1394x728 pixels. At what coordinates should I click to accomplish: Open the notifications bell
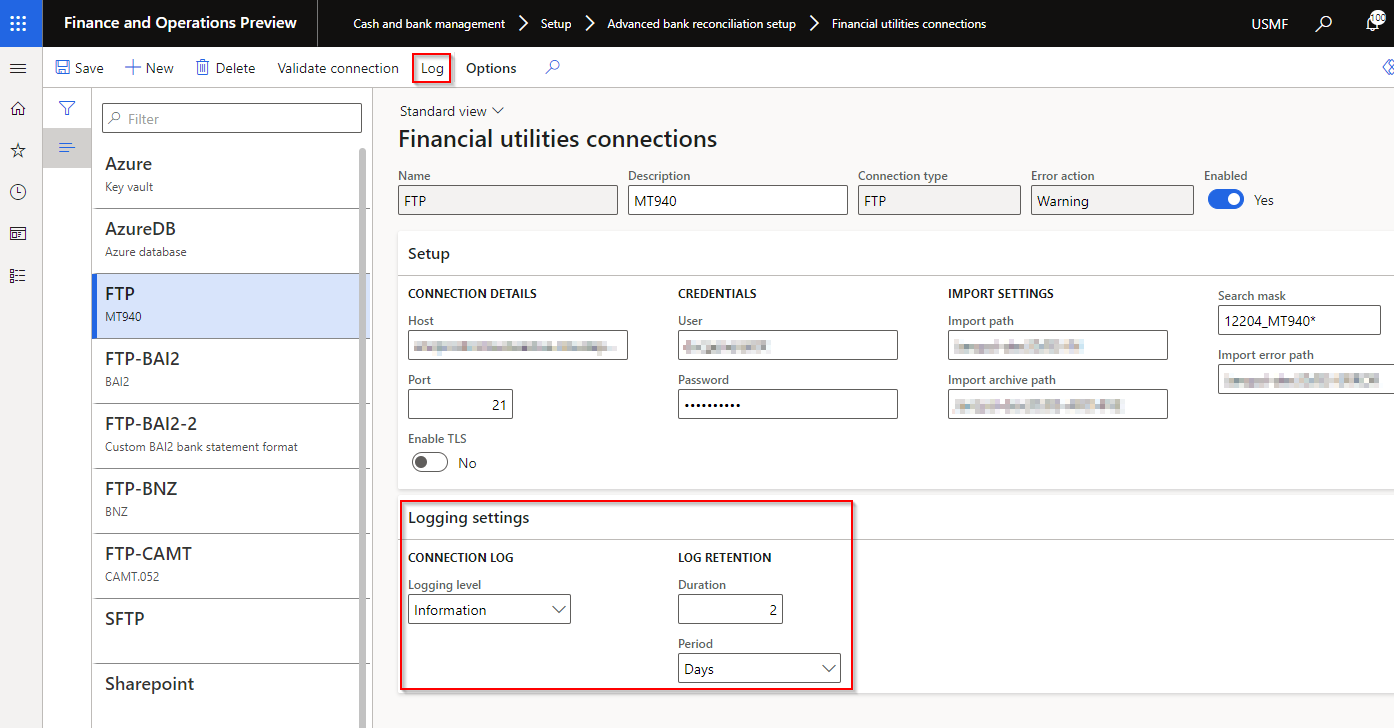pyautogui.click(x=1373, y=23)
